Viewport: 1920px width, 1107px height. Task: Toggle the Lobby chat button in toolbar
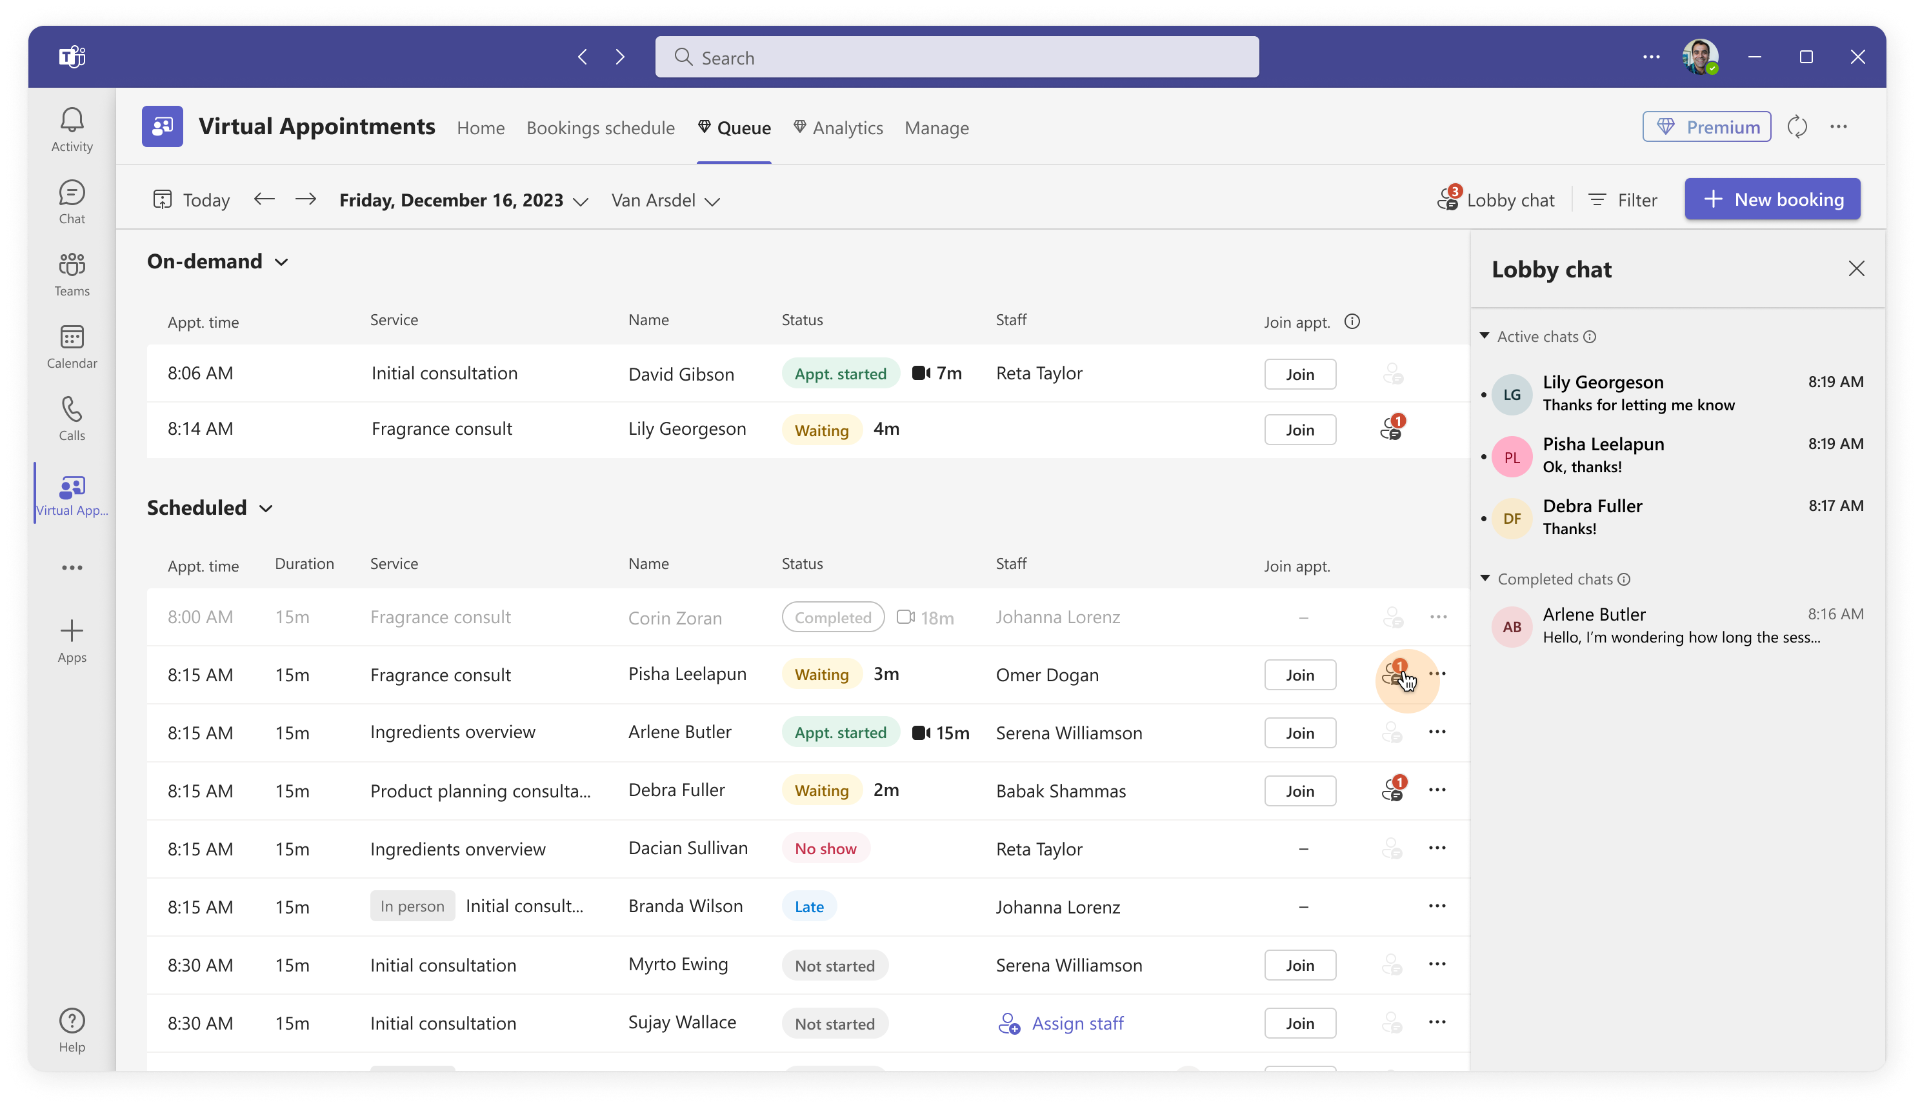pos(1496,199)
